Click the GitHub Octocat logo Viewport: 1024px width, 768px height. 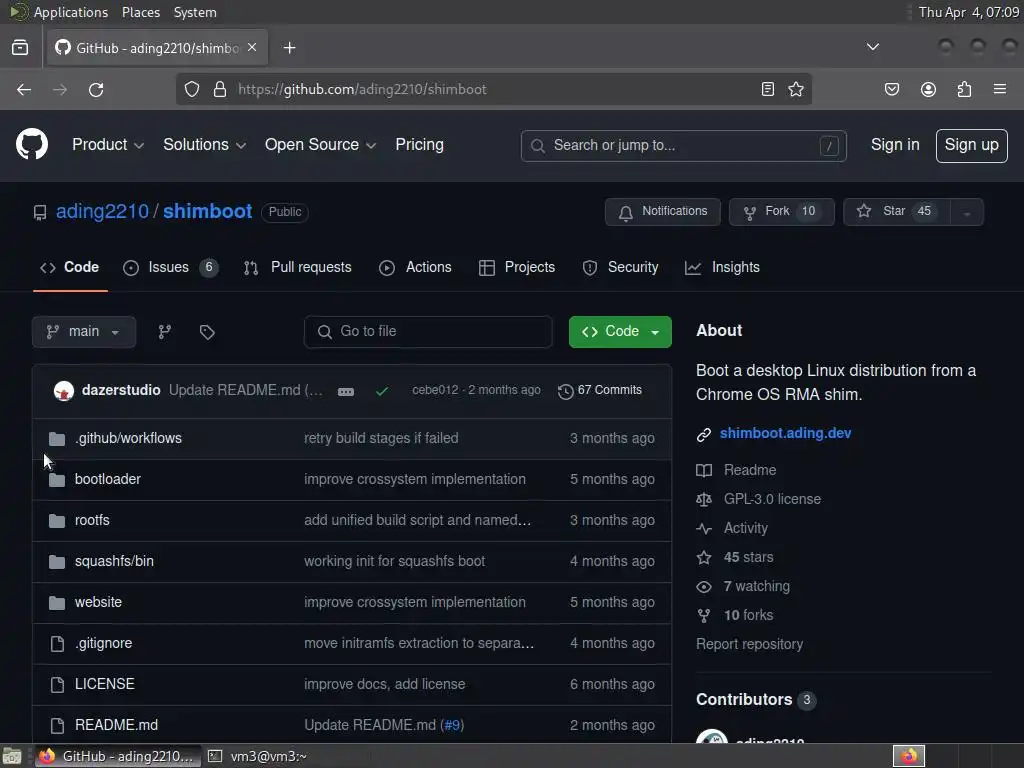tap(31, 144)
